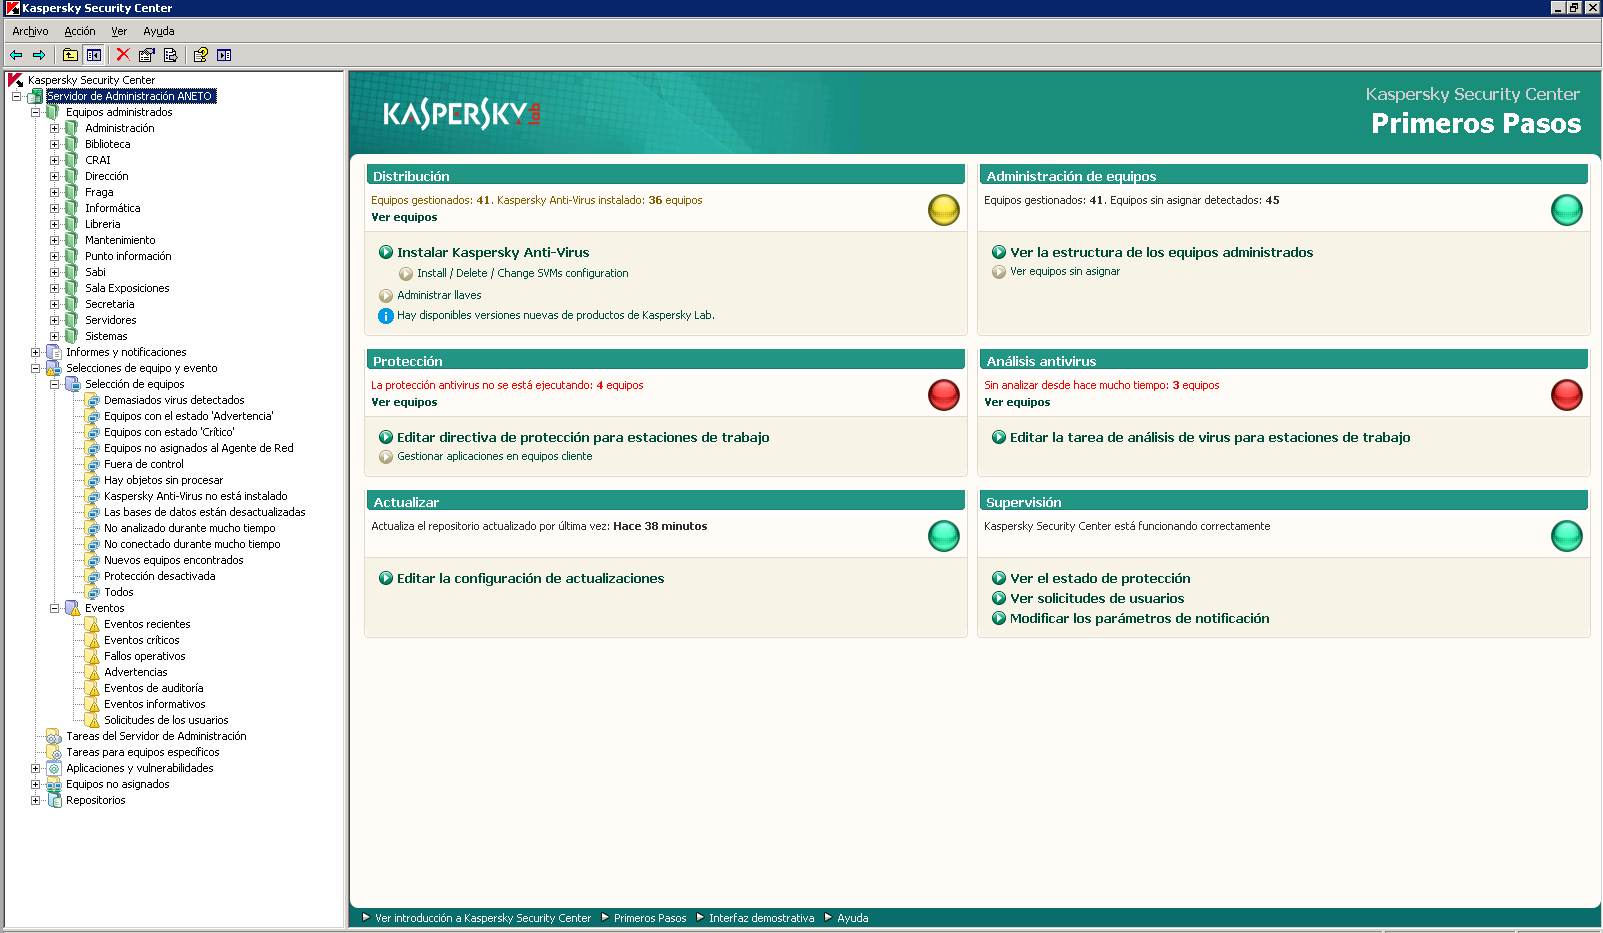Image resolution: width=1603 pixels, height=933 pixels.
Task: Select Eventos críticos in the tree
Action: coord(142,640)
